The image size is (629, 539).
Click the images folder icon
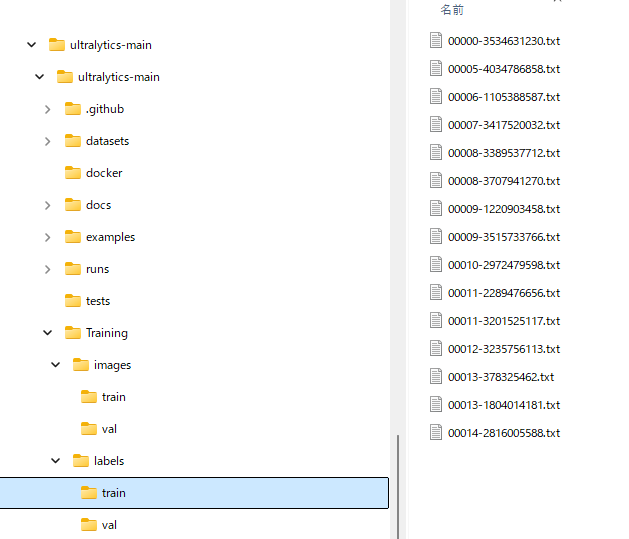point(81,365)
